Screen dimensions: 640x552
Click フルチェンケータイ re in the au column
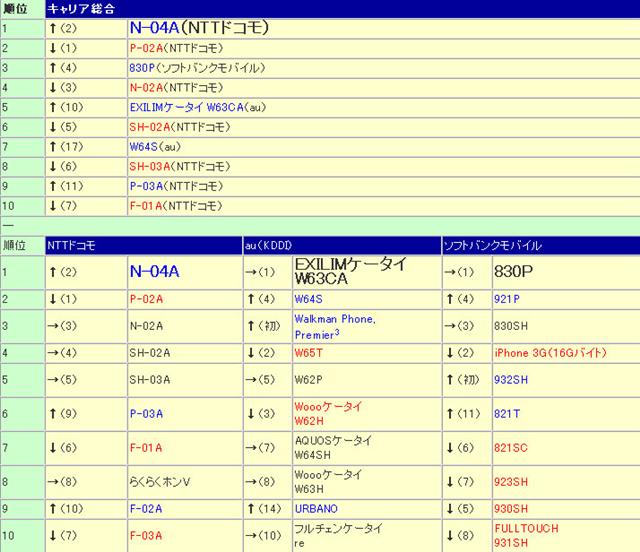pos(338,536)
